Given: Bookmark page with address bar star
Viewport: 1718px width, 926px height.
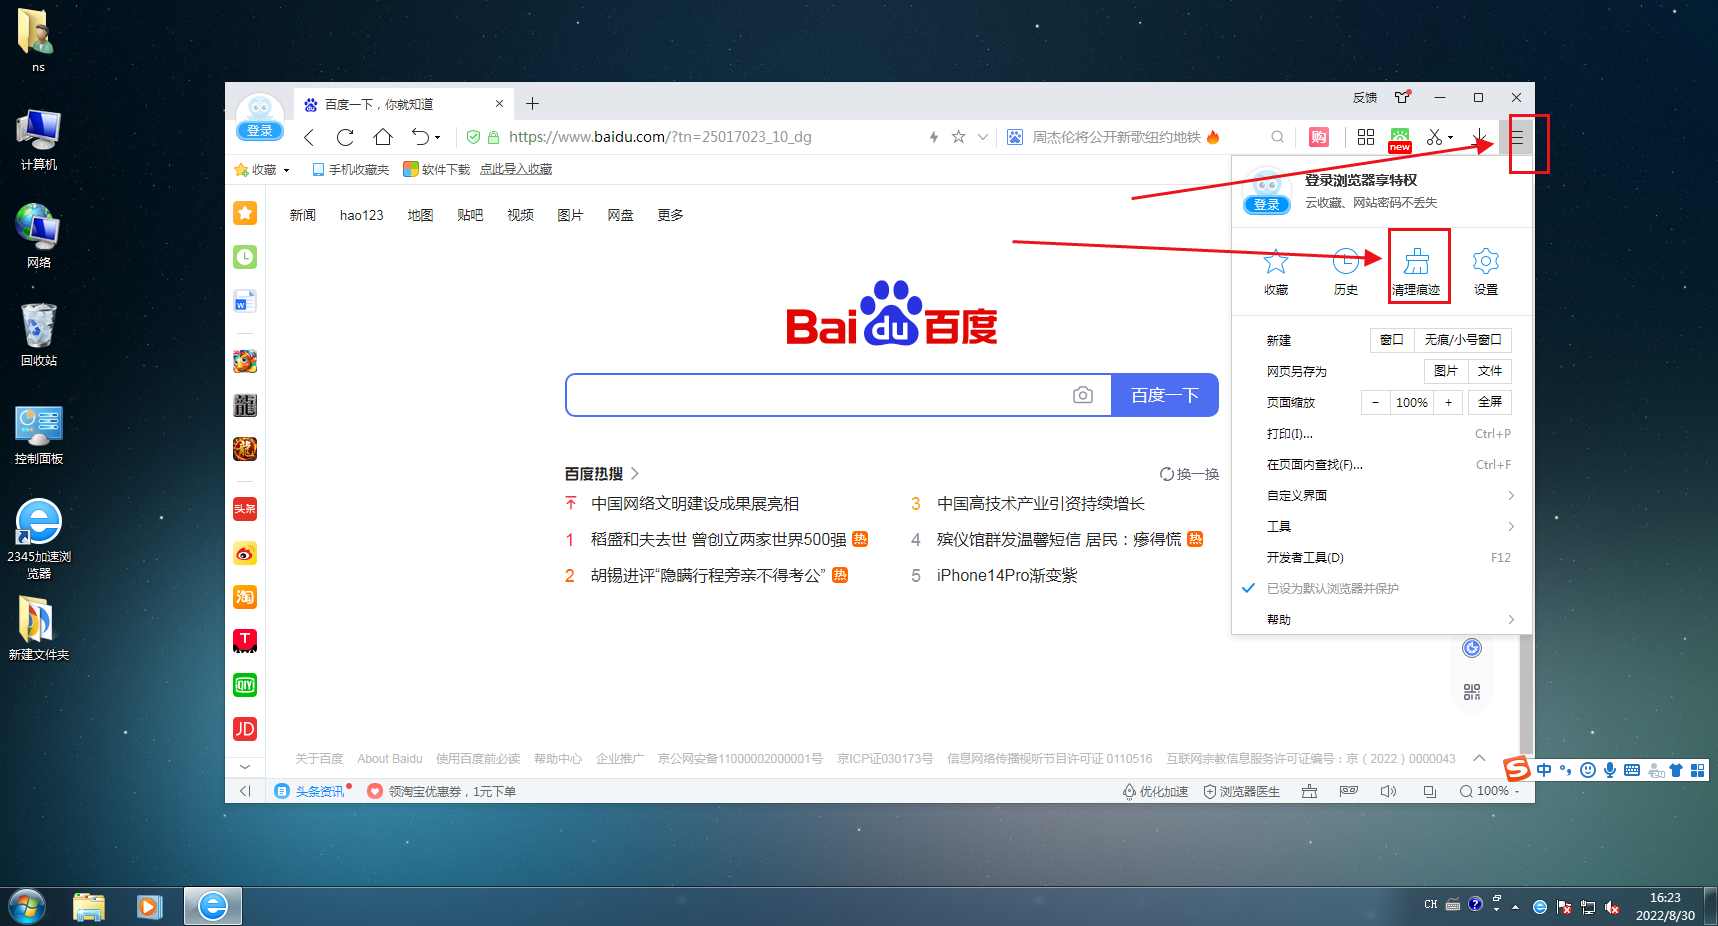Looking at the screenshot, I should click(958, 137).
